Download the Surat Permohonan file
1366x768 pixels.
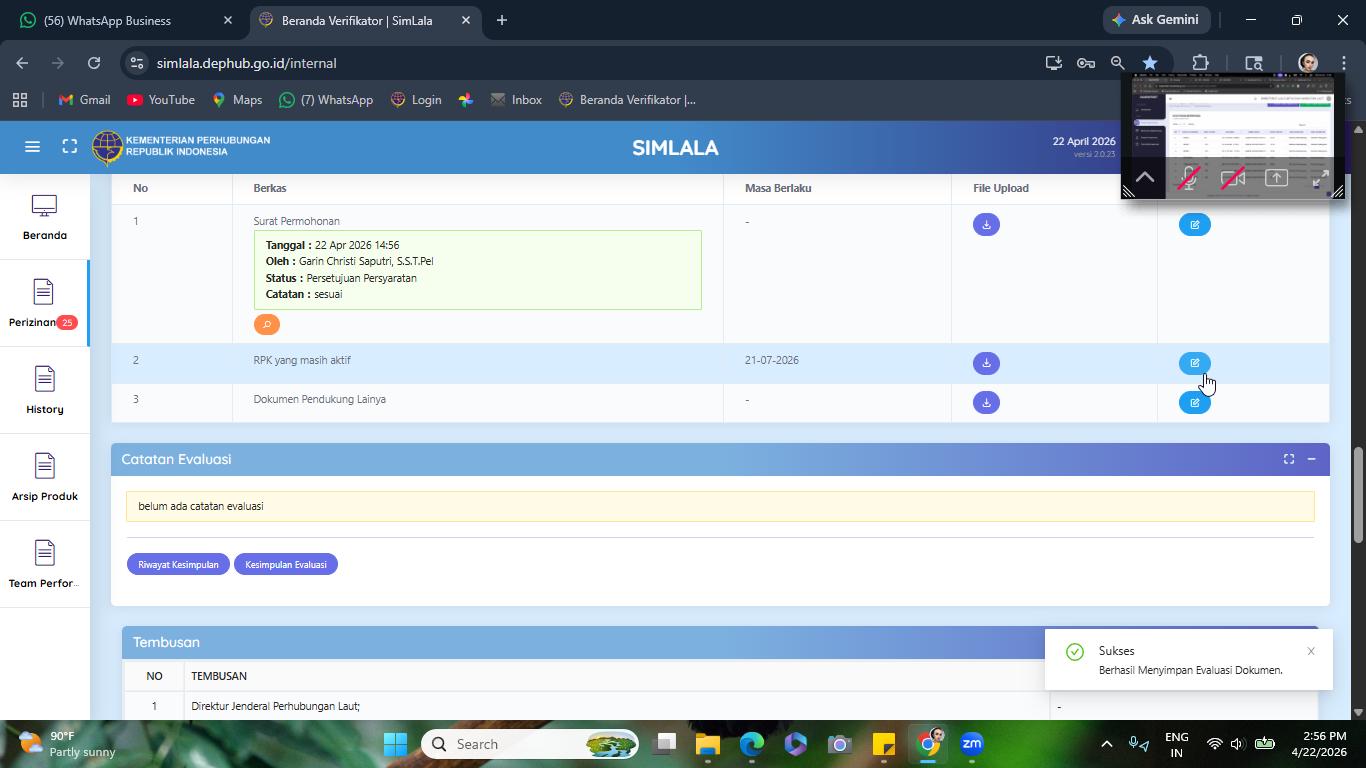[x=986, y=224]
